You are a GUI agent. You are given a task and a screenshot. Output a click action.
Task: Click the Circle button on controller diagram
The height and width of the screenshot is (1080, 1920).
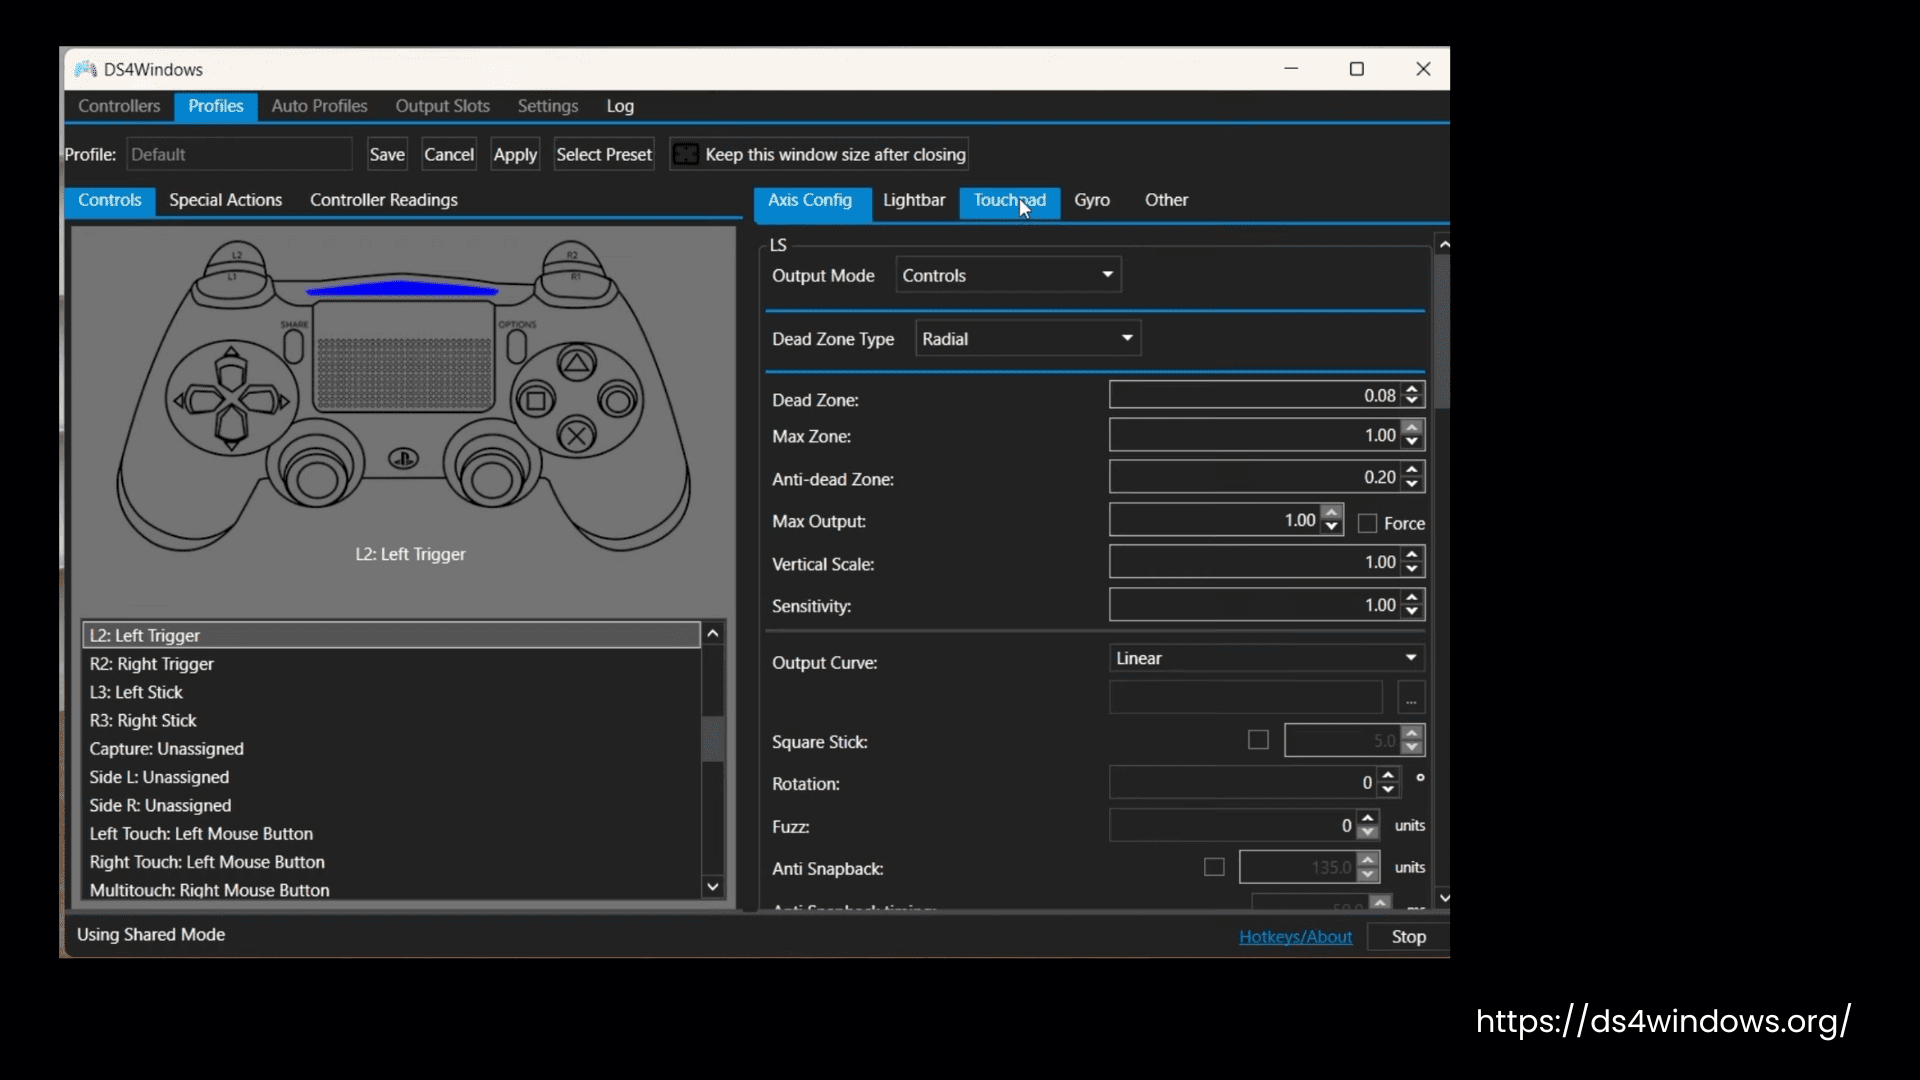pos(618,401)
